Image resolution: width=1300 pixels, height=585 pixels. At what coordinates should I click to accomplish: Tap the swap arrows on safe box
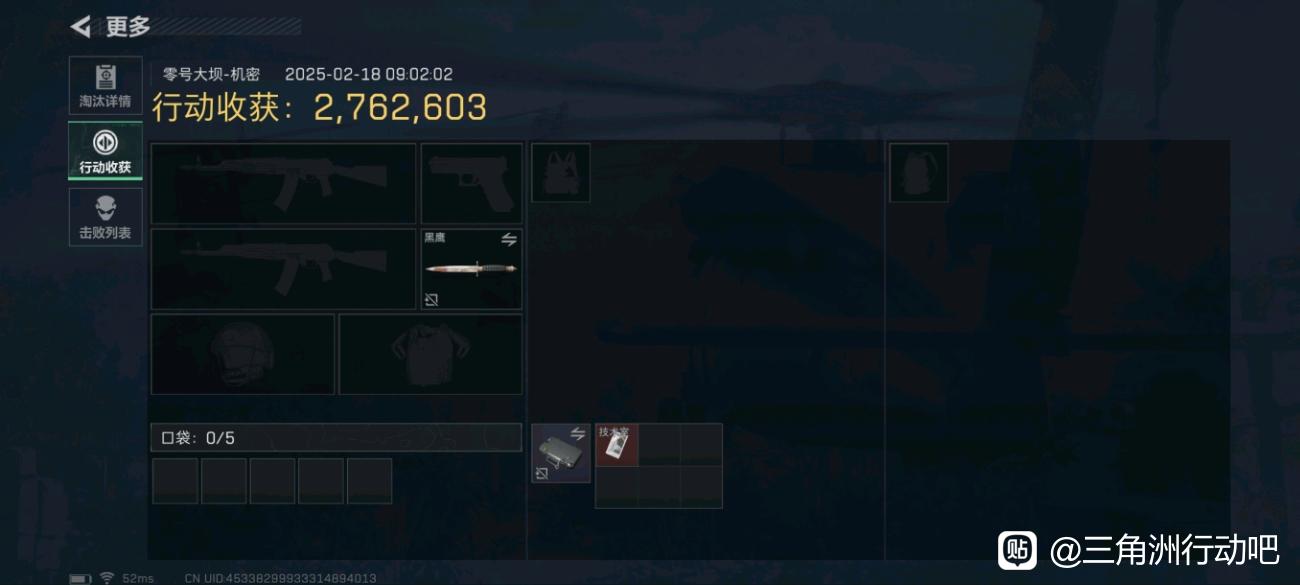[x=577, y=433]
